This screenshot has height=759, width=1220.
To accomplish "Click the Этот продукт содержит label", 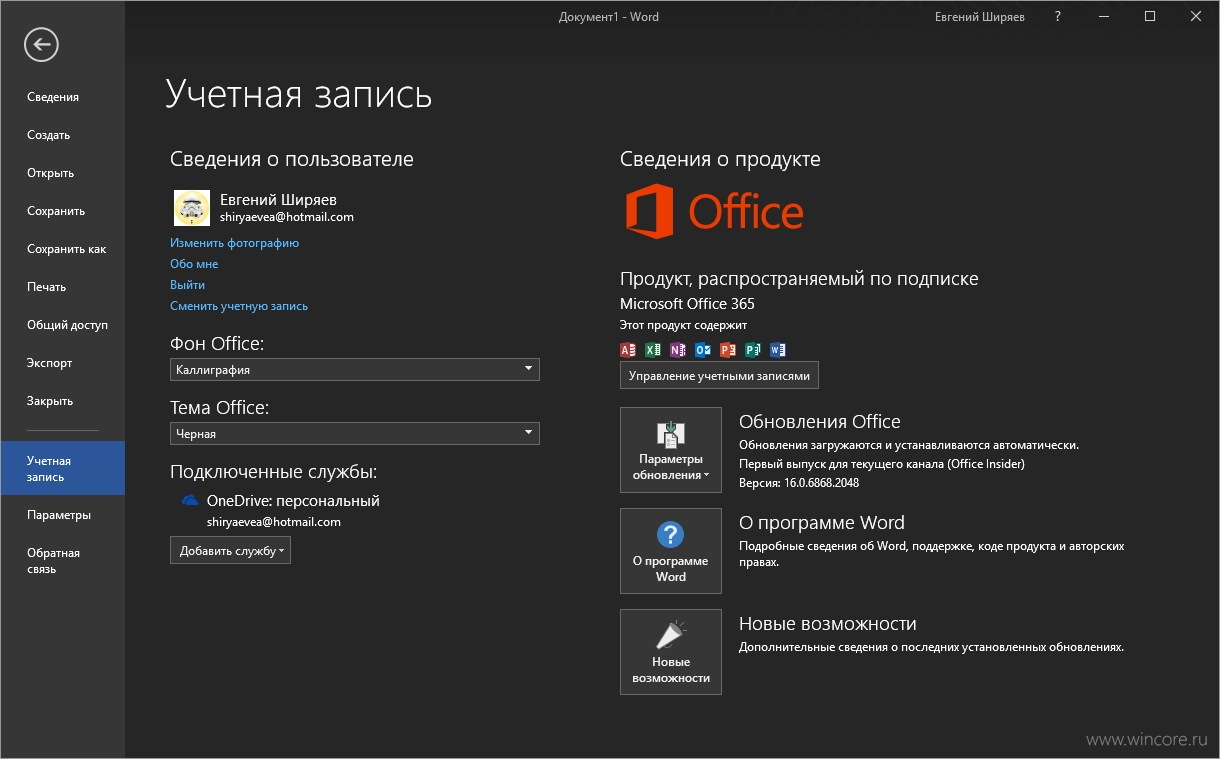I will point(683,325).
